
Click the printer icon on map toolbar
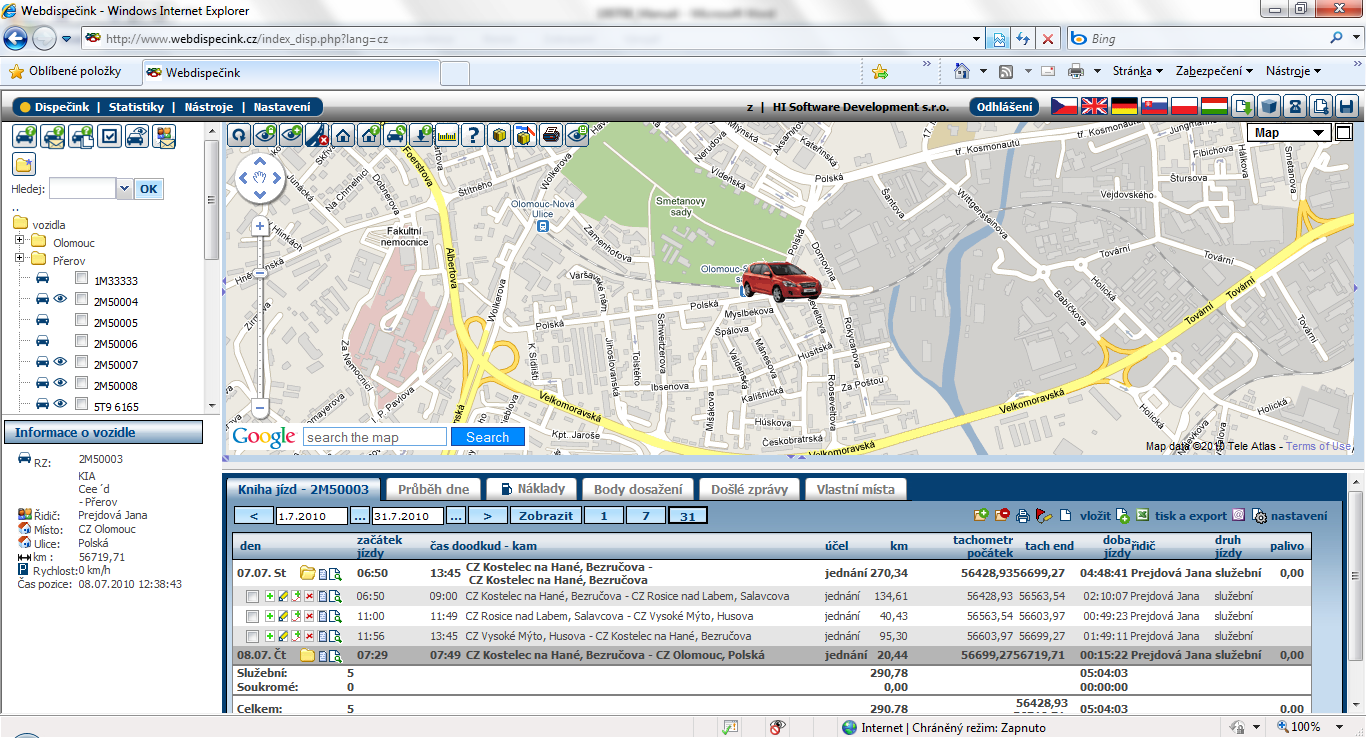tap(551, 135)
